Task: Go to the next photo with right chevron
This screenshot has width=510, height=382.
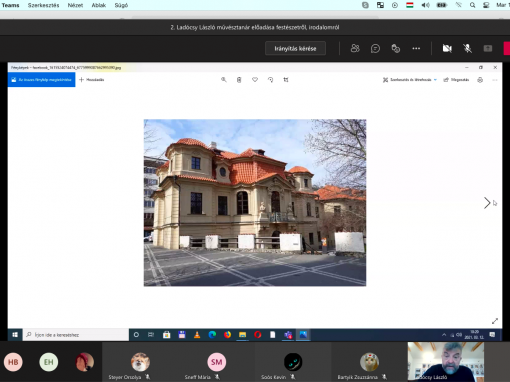Action: (x=487, y=203)
